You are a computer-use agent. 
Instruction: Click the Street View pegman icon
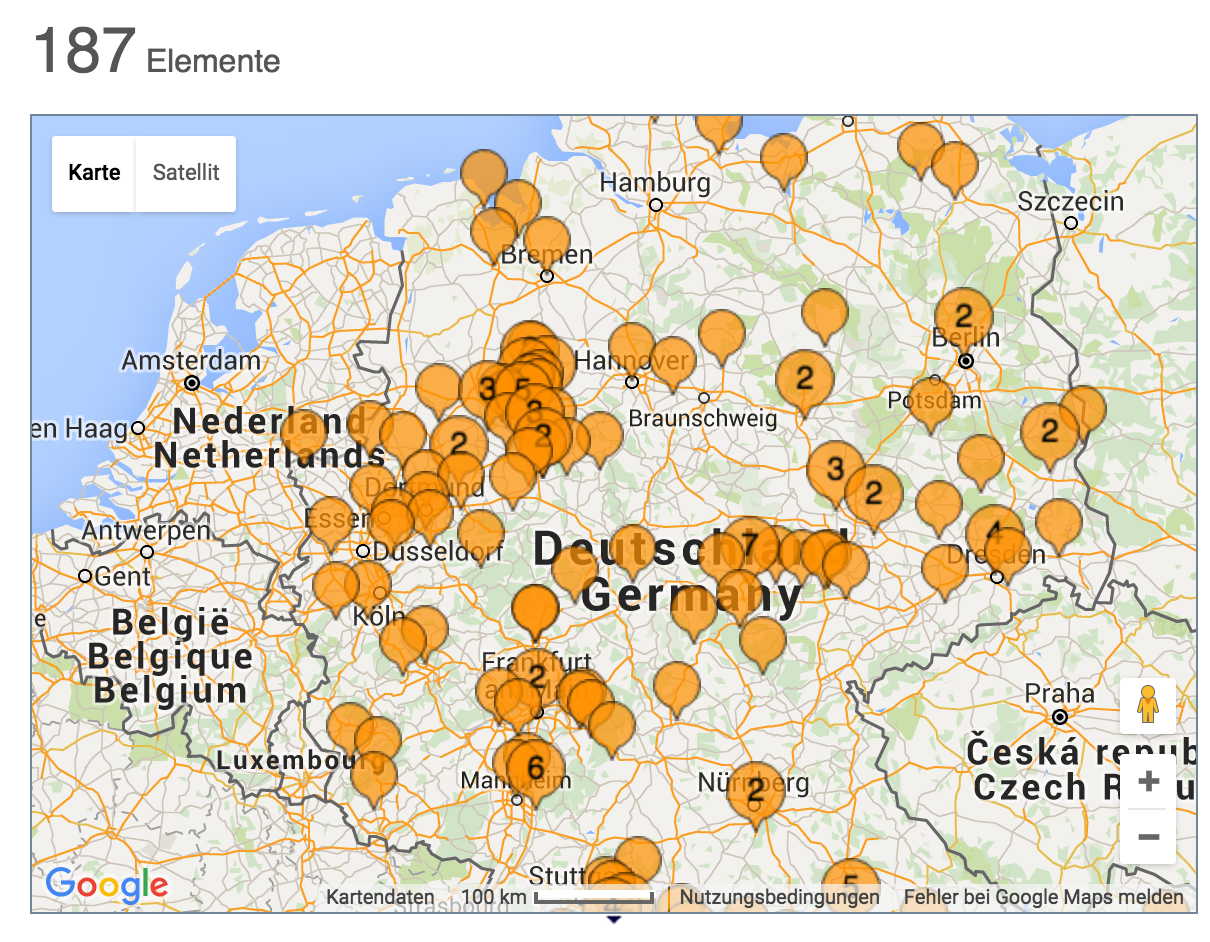click(1147, 706)
